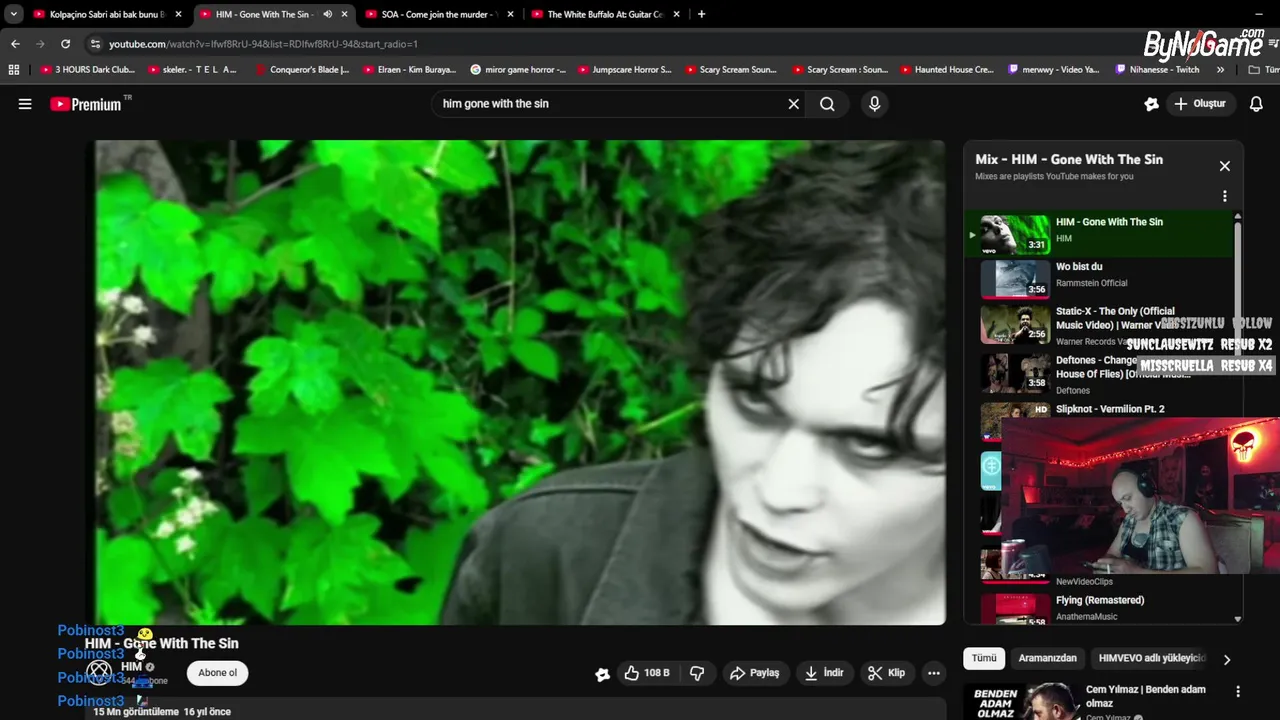
Task: Select the Aramanızdan filter chip
Action: [x=1047, y=658]
